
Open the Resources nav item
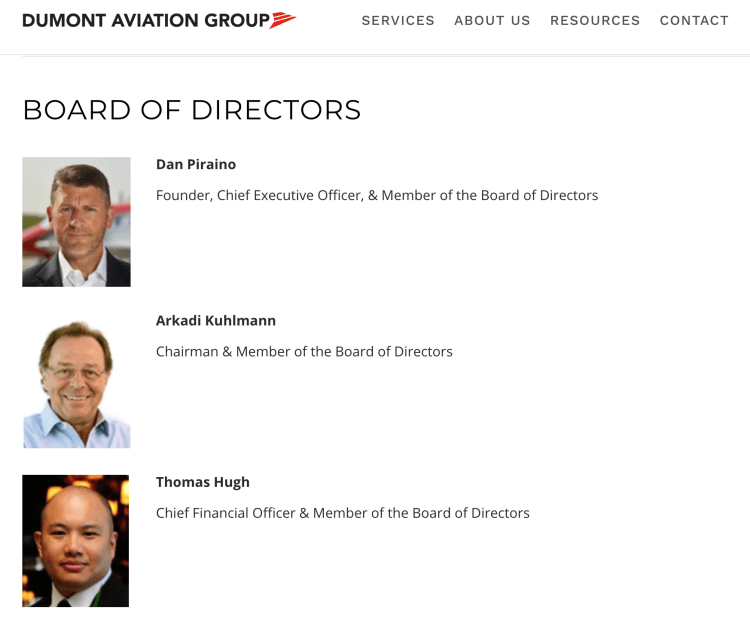coord(595,21)
